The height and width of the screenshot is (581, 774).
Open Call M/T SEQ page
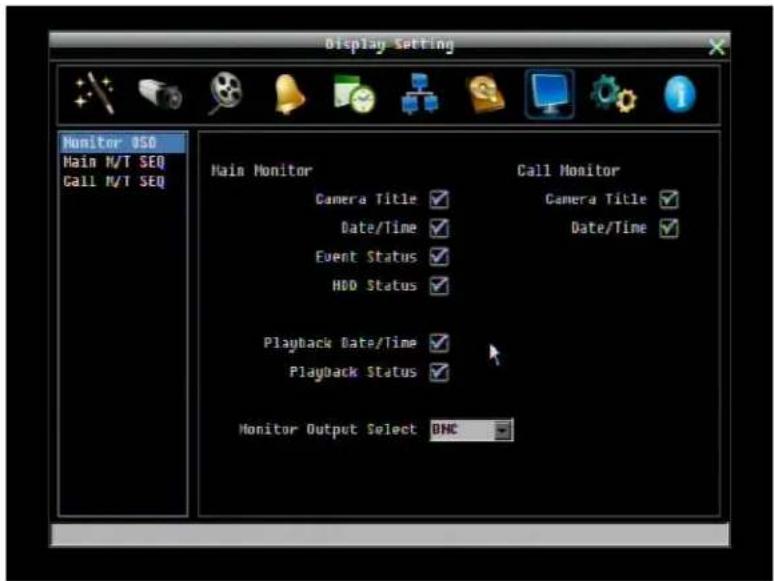click(114, 181)
